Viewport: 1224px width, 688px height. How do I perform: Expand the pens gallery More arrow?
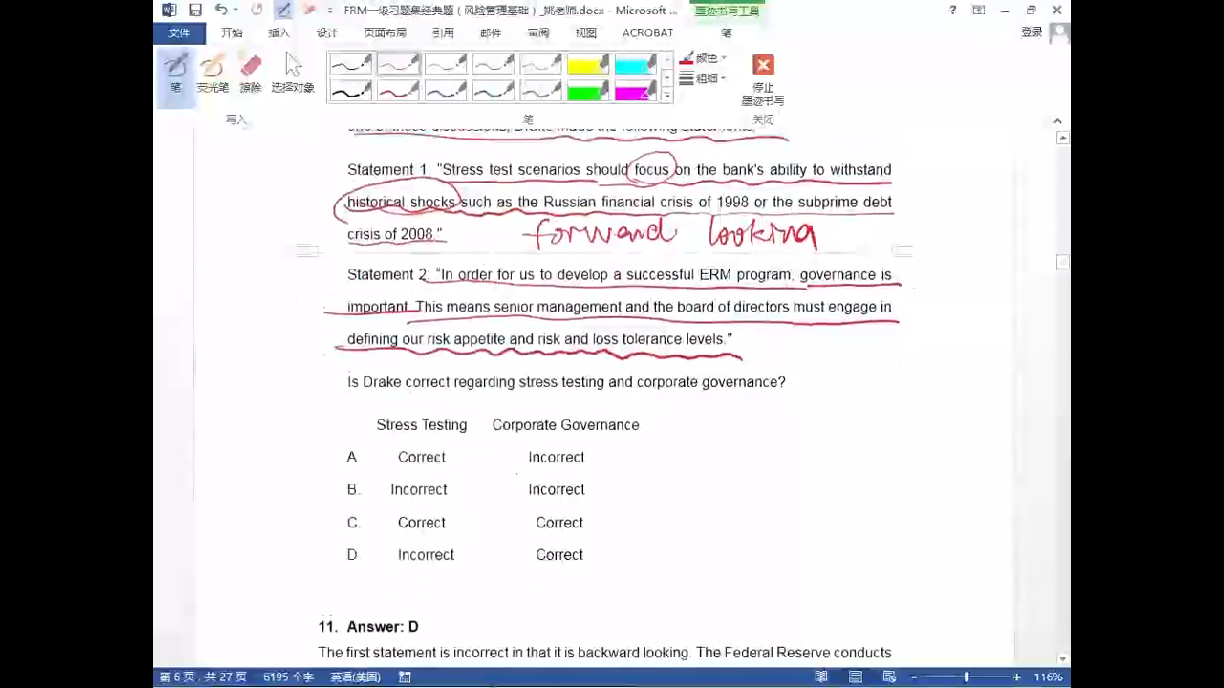point(667,96)
